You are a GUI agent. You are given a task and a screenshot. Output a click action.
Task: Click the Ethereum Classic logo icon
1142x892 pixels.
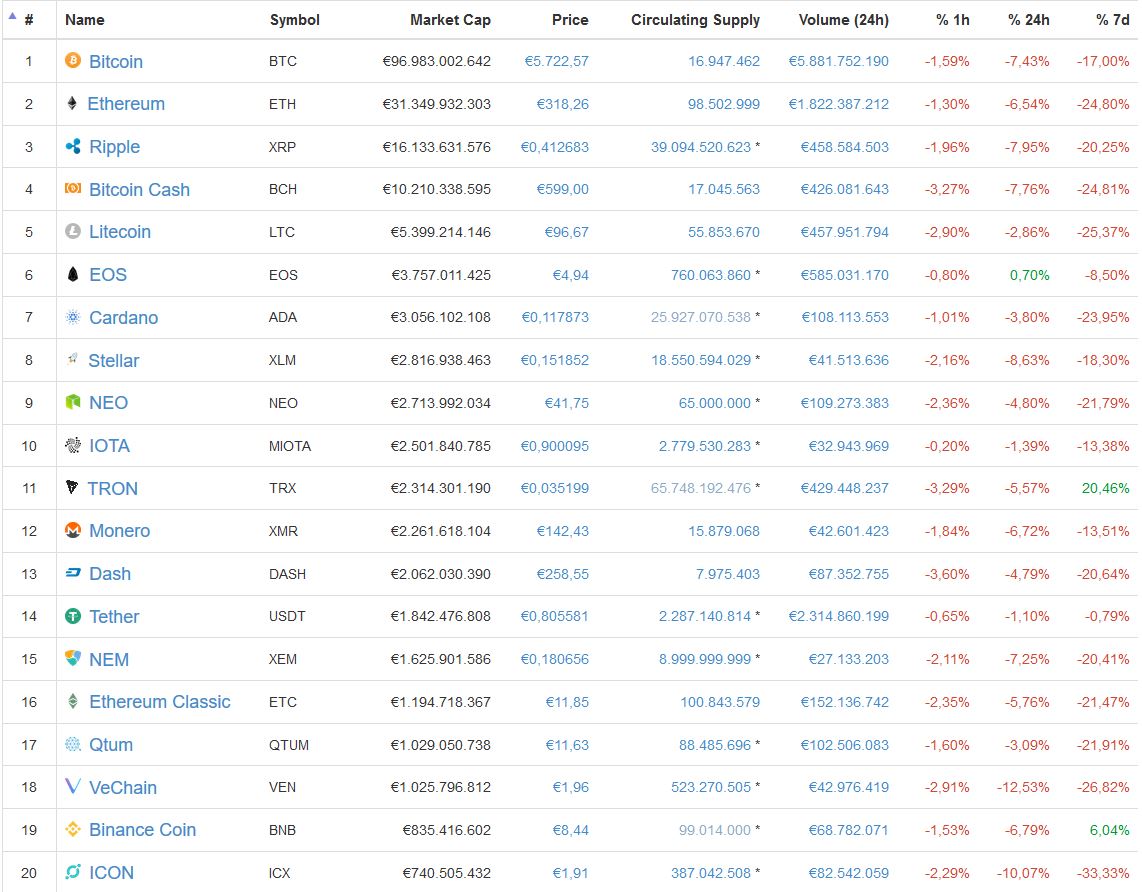[x=73, y=701]
